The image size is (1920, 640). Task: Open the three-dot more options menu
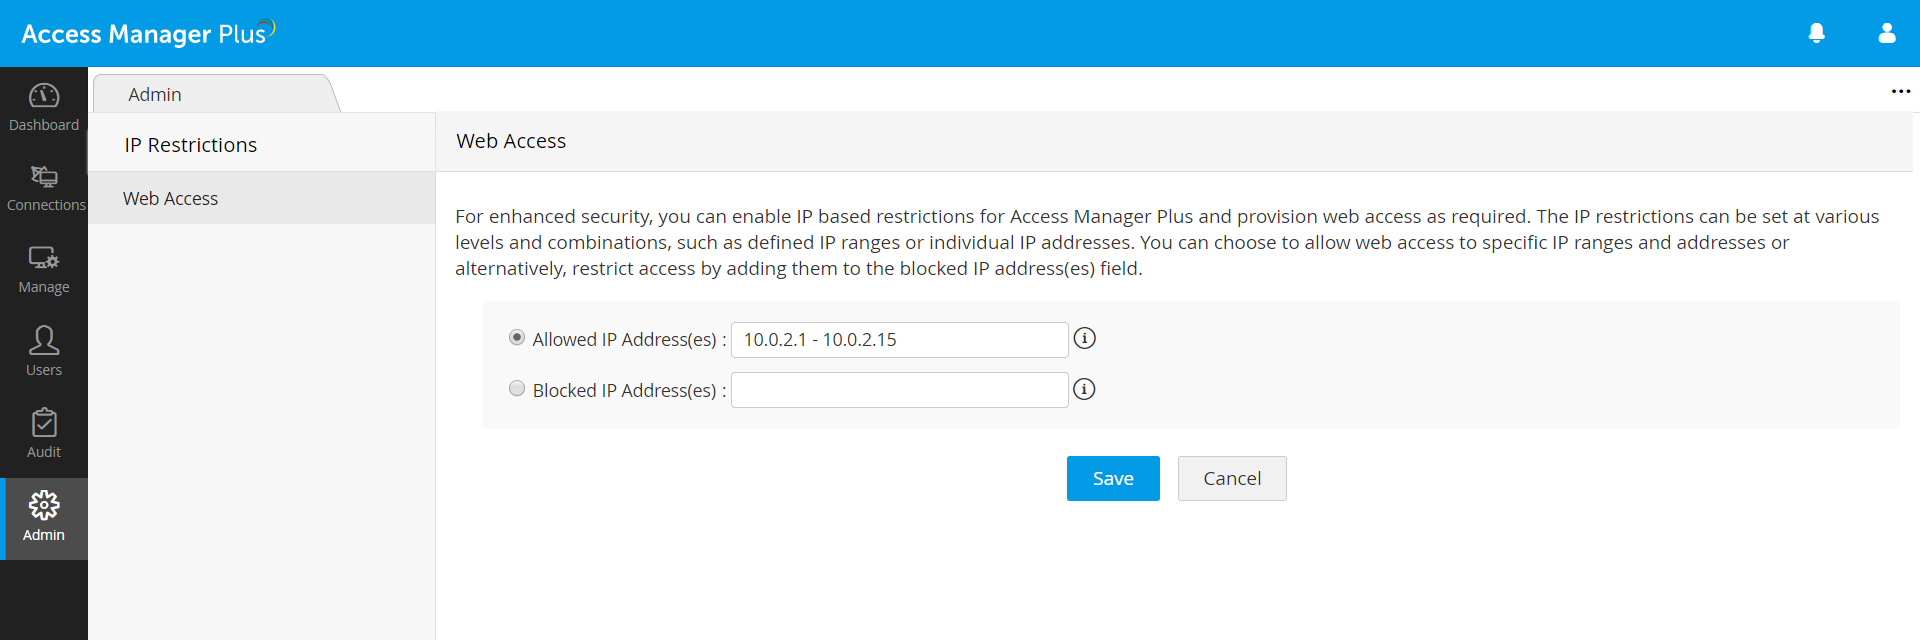(x=1900, y=91)
